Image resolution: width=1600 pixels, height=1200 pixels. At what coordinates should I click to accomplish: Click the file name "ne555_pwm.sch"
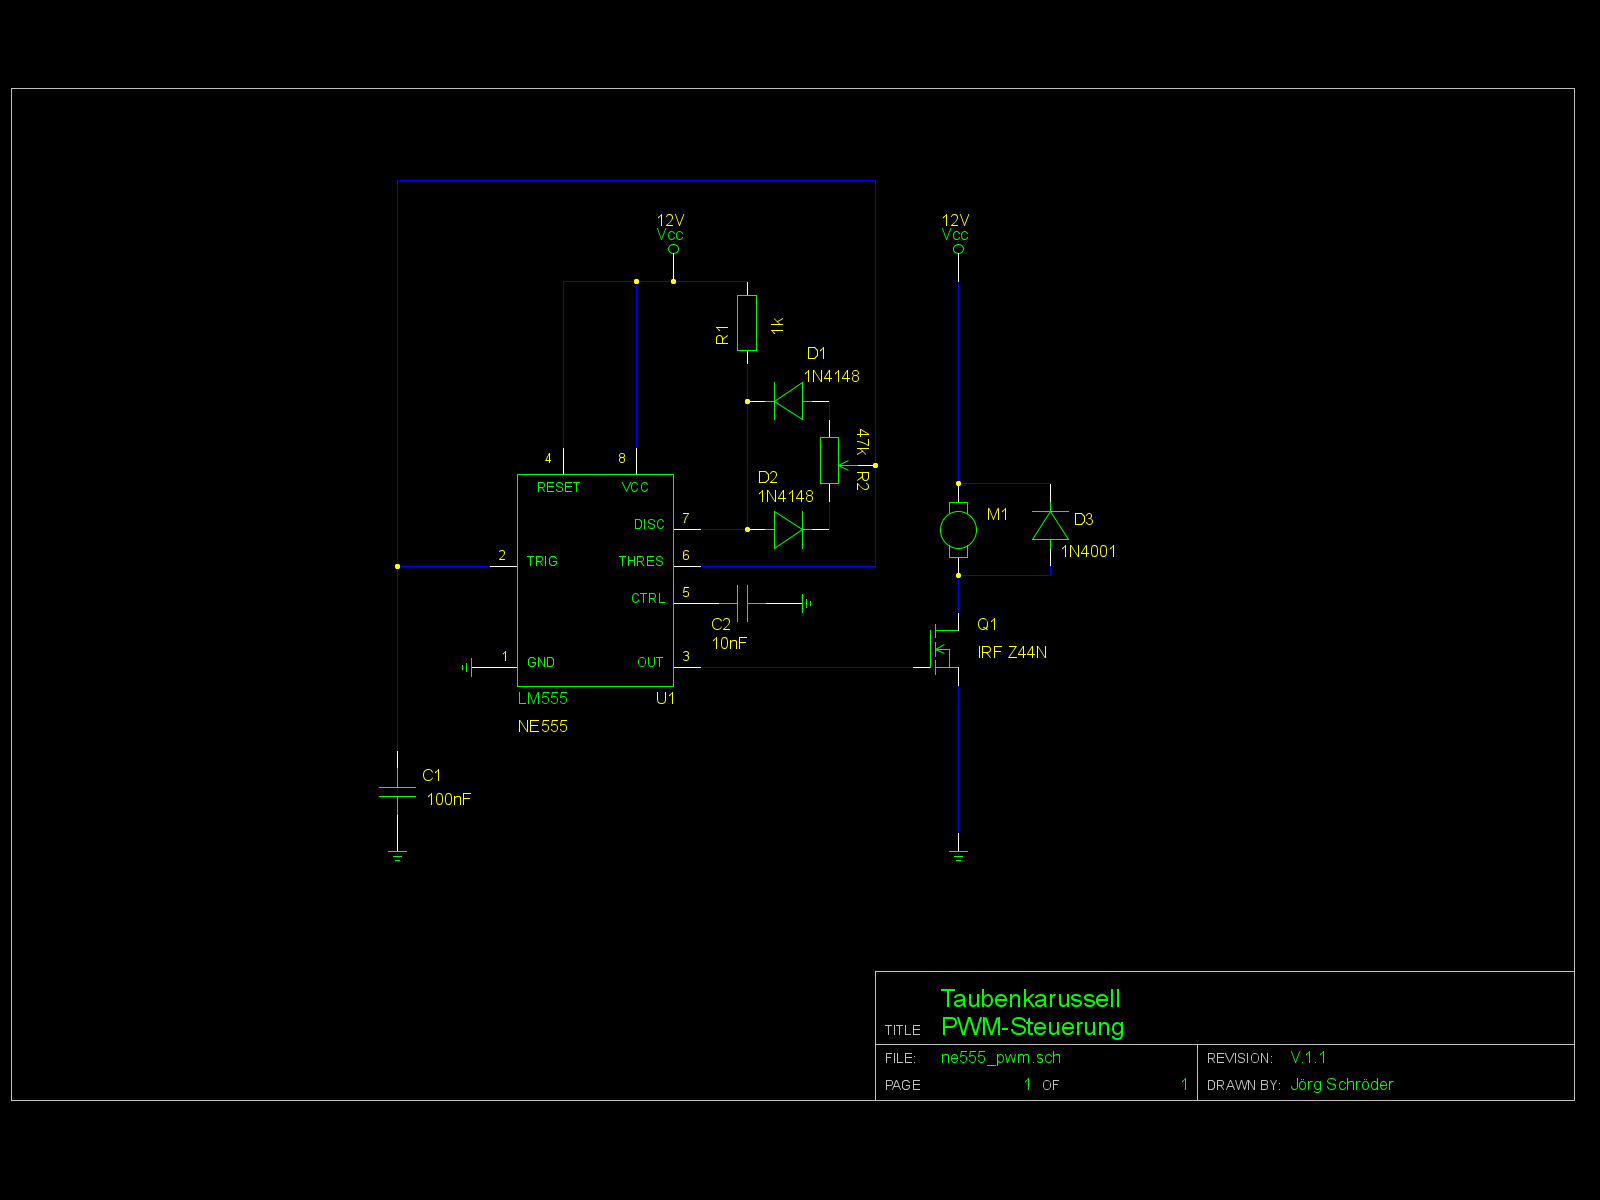click(1000, 1057)
